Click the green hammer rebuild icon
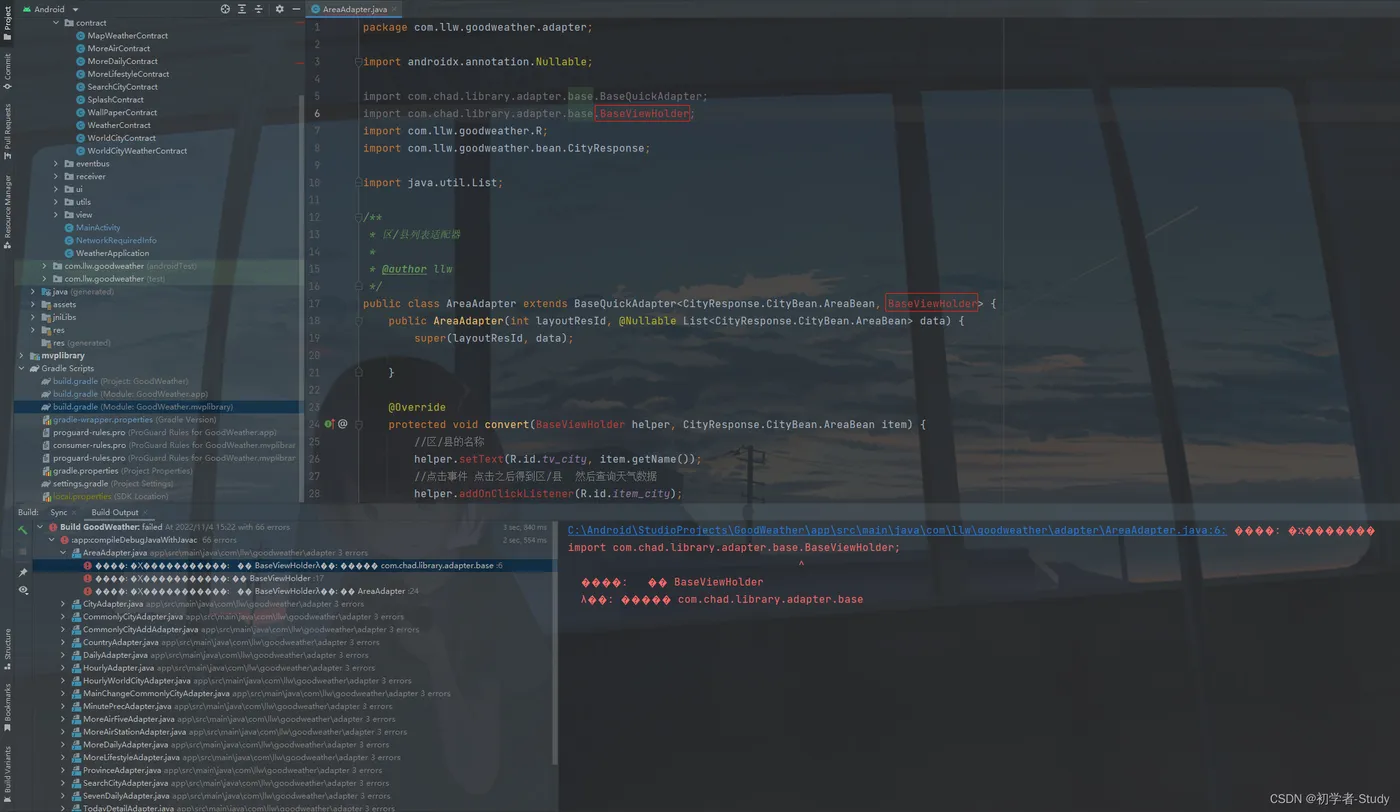The image size is (1400, 812). 23,530
